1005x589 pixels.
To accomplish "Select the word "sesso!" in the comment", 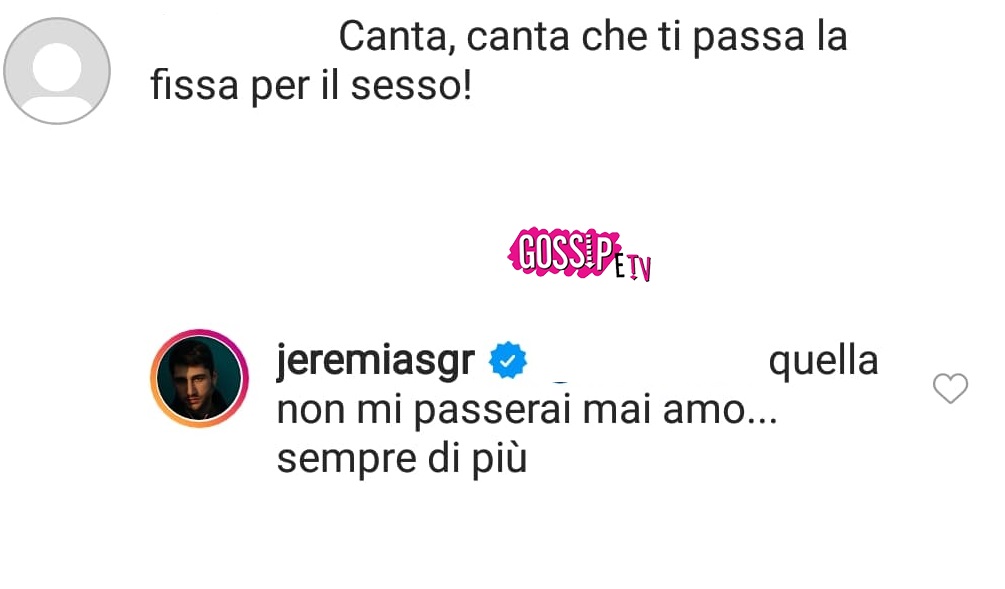I will [411, 86].
